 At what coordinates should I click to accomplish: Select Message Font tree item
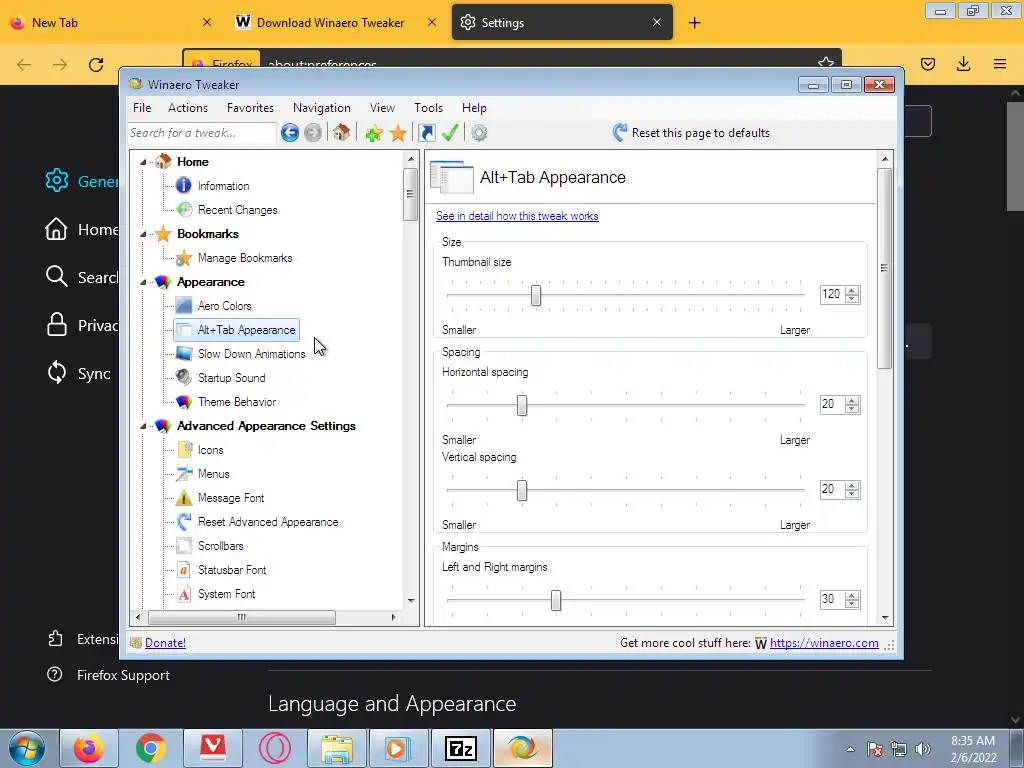[231, 498]
